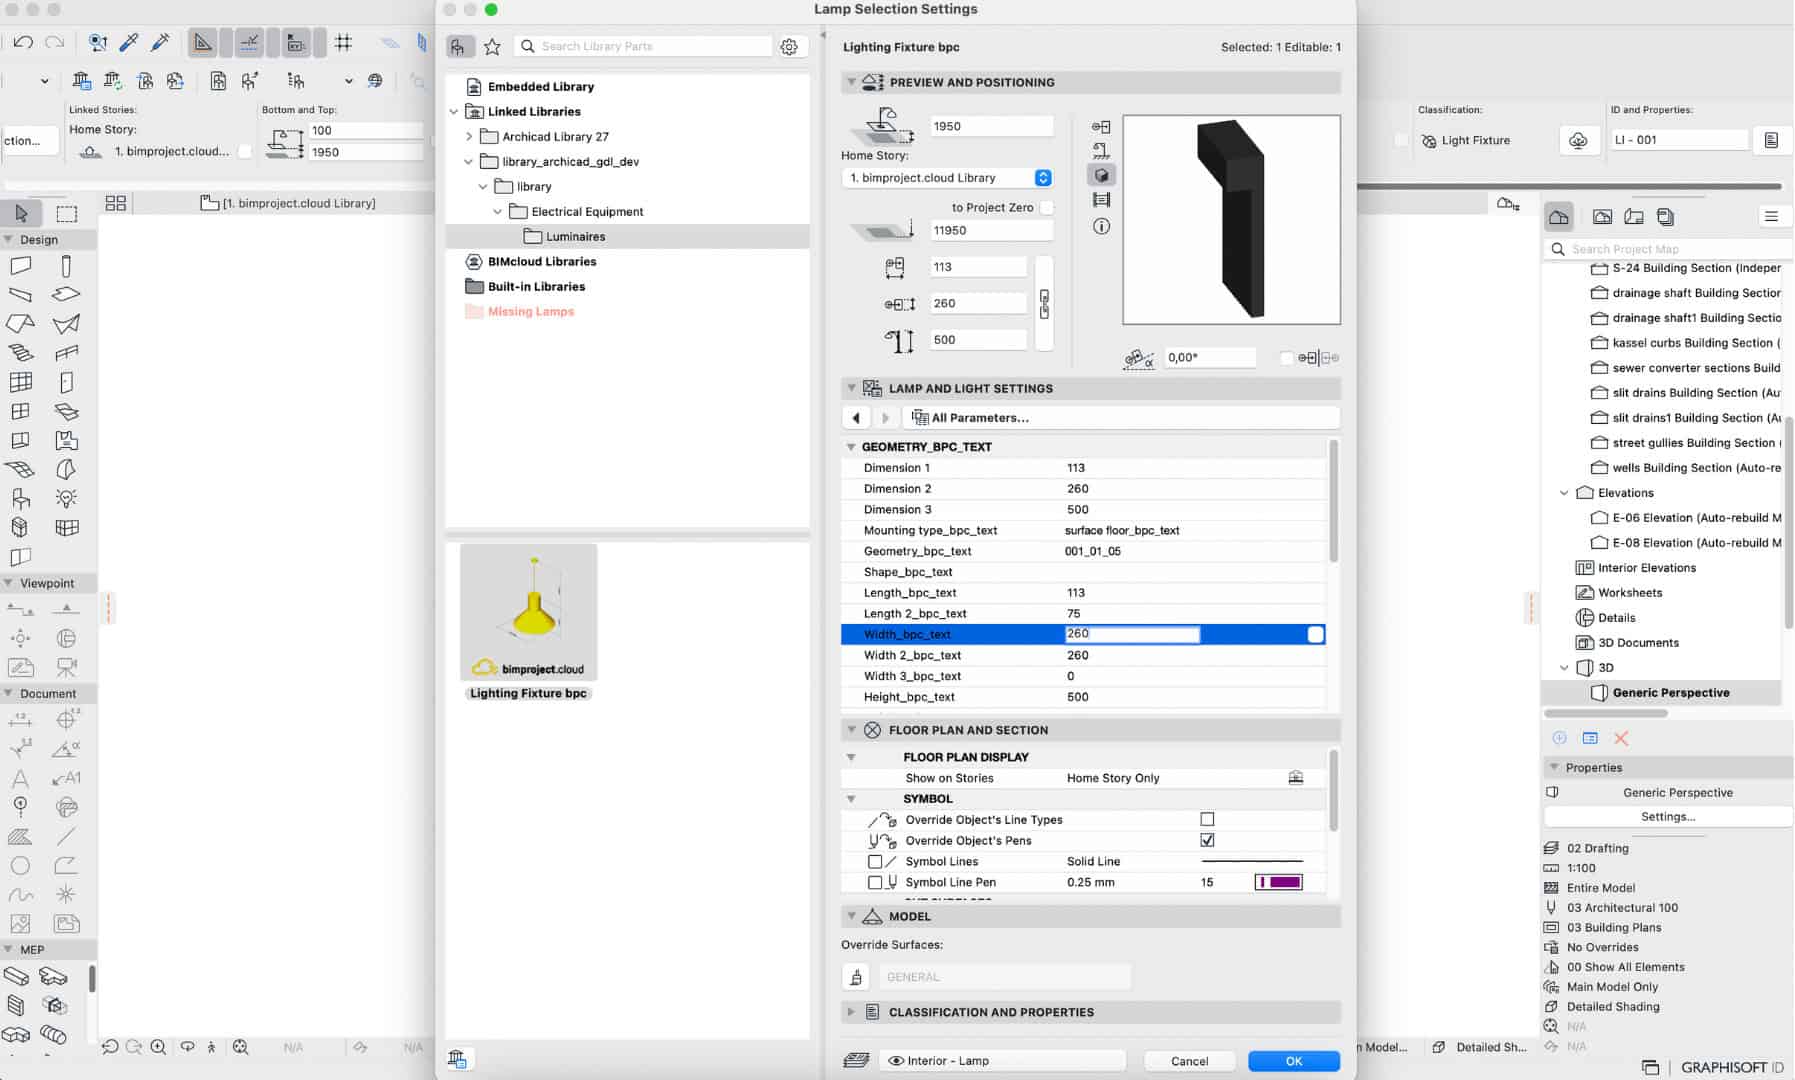Screen dimensions: 1795x1080
Task: Click the favorites star icon
Action: point(492,47)
